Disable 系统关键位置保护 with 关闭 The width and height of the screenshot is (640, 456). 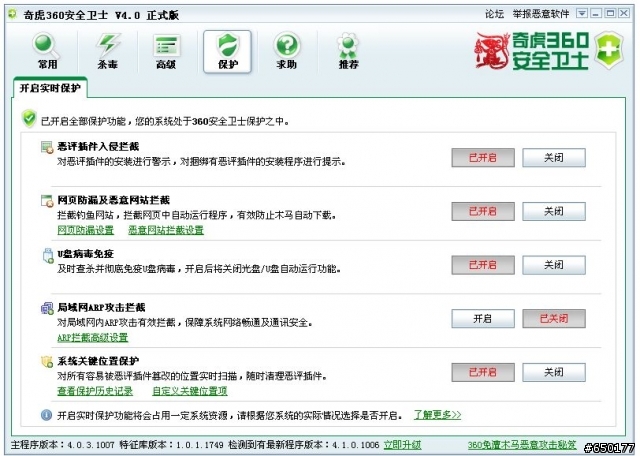point(554,372)
